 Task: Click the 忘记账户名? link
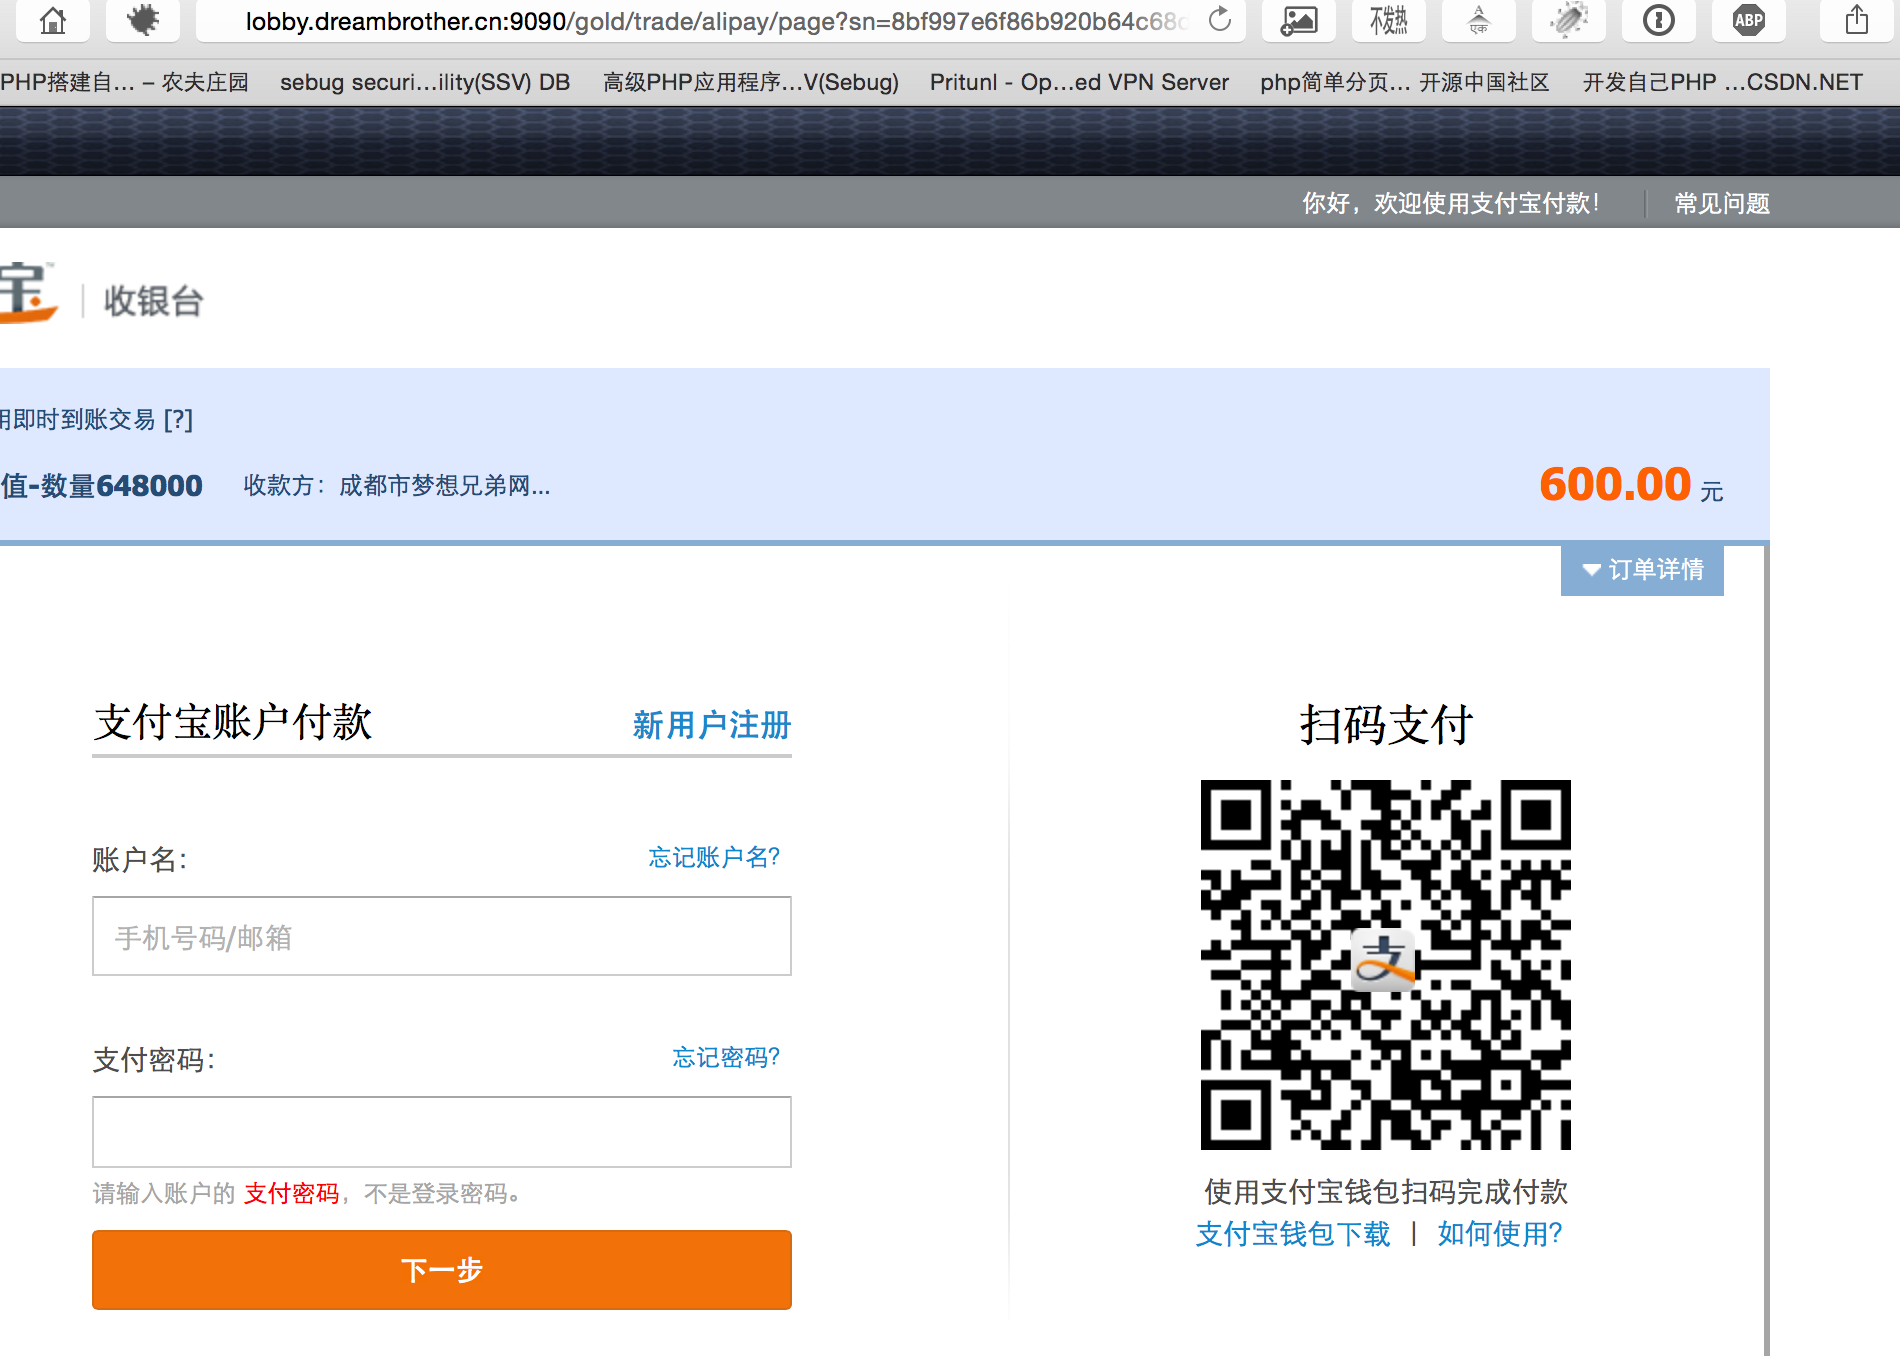tap(714, 857)
